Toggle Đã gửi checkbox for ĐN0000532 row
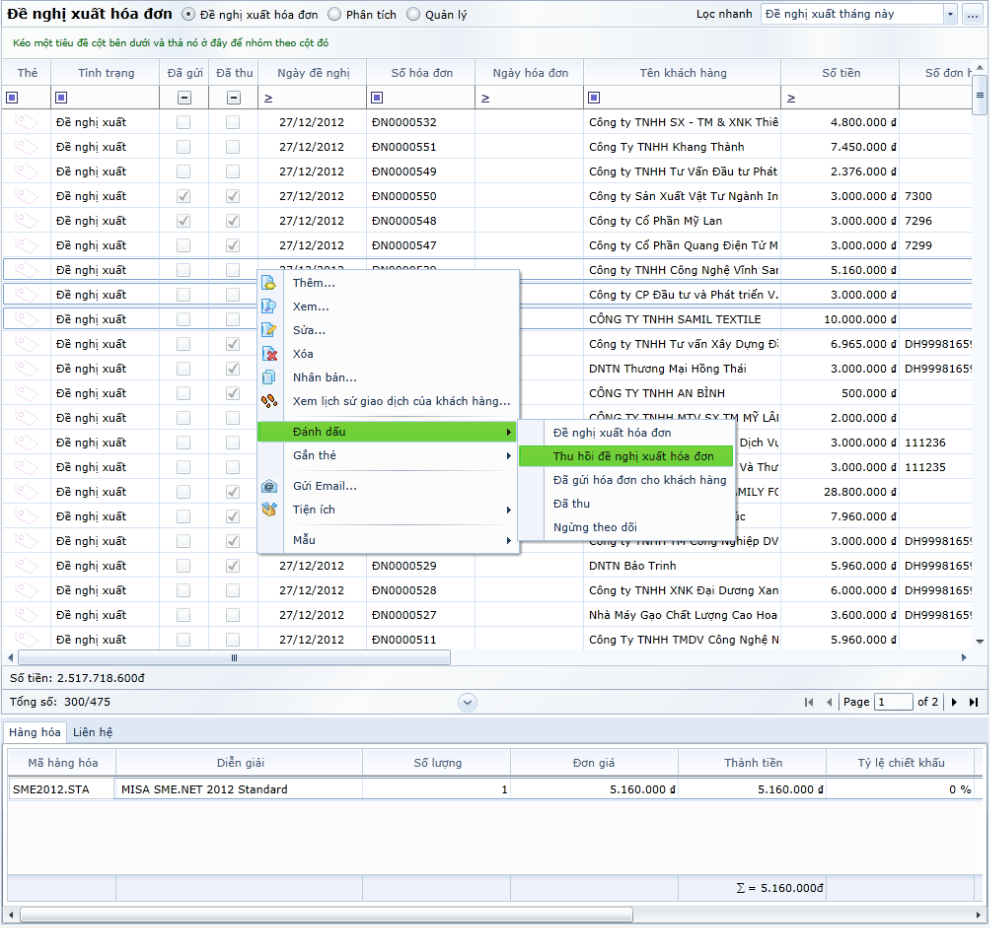This screenshot has height=928, width=990. pyautogui.click(x=183, y=122)
